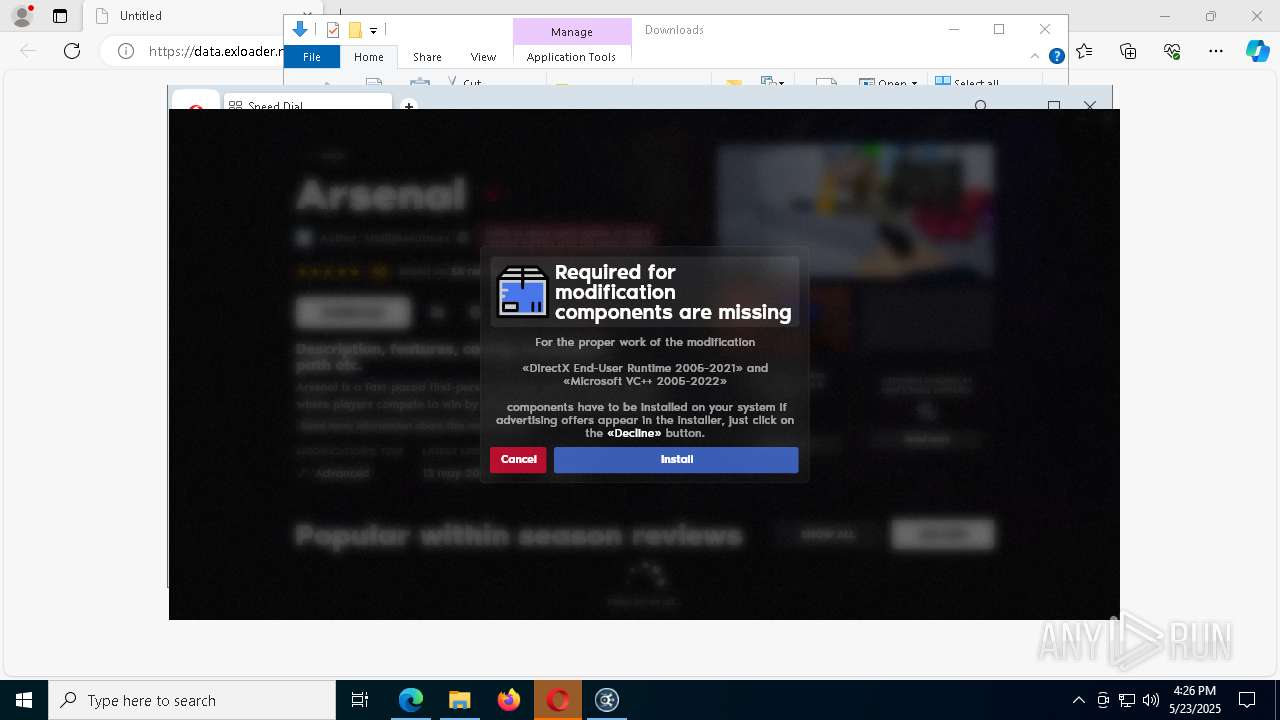Click Explorer Properties checkmark quick access icon
Image resolution: width=1280 pixels, height=720 pixels.
333,30
